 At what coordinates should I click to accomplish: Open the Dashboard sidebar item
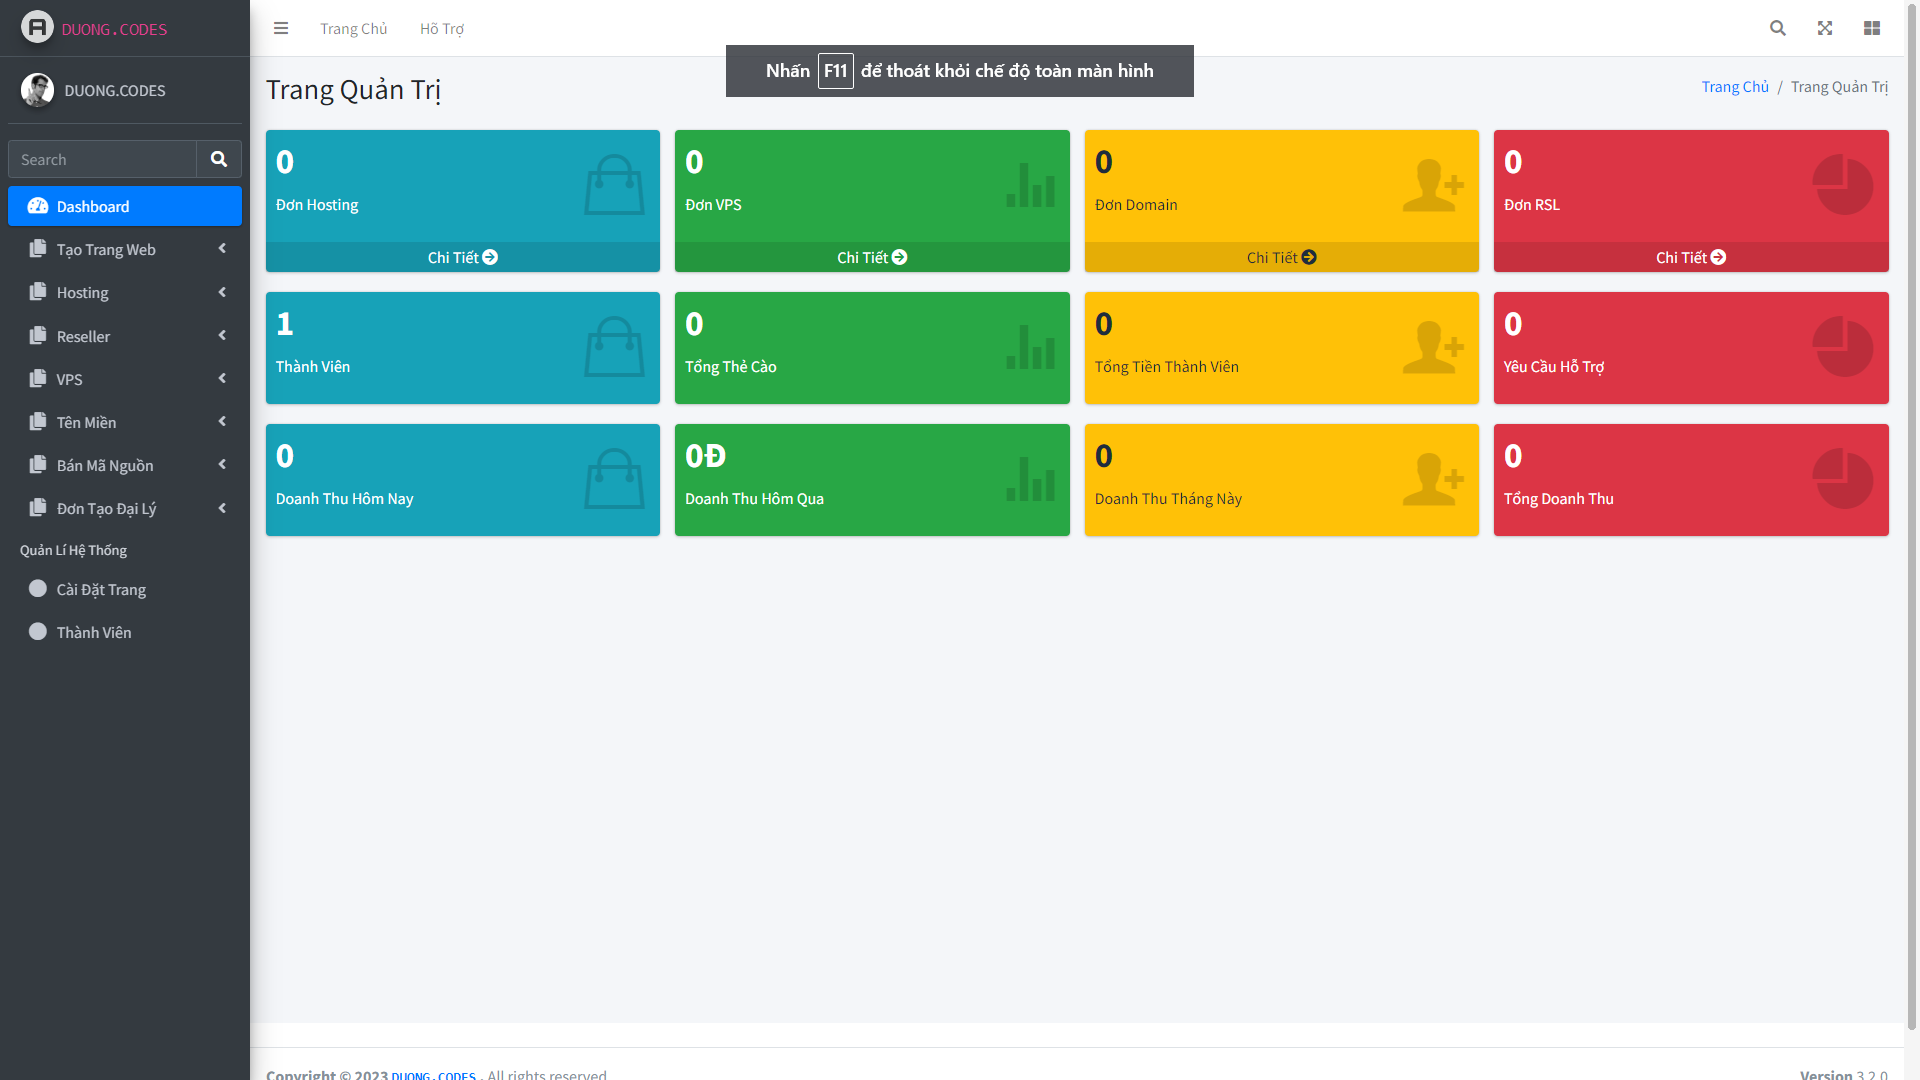(x=125, y=206)
